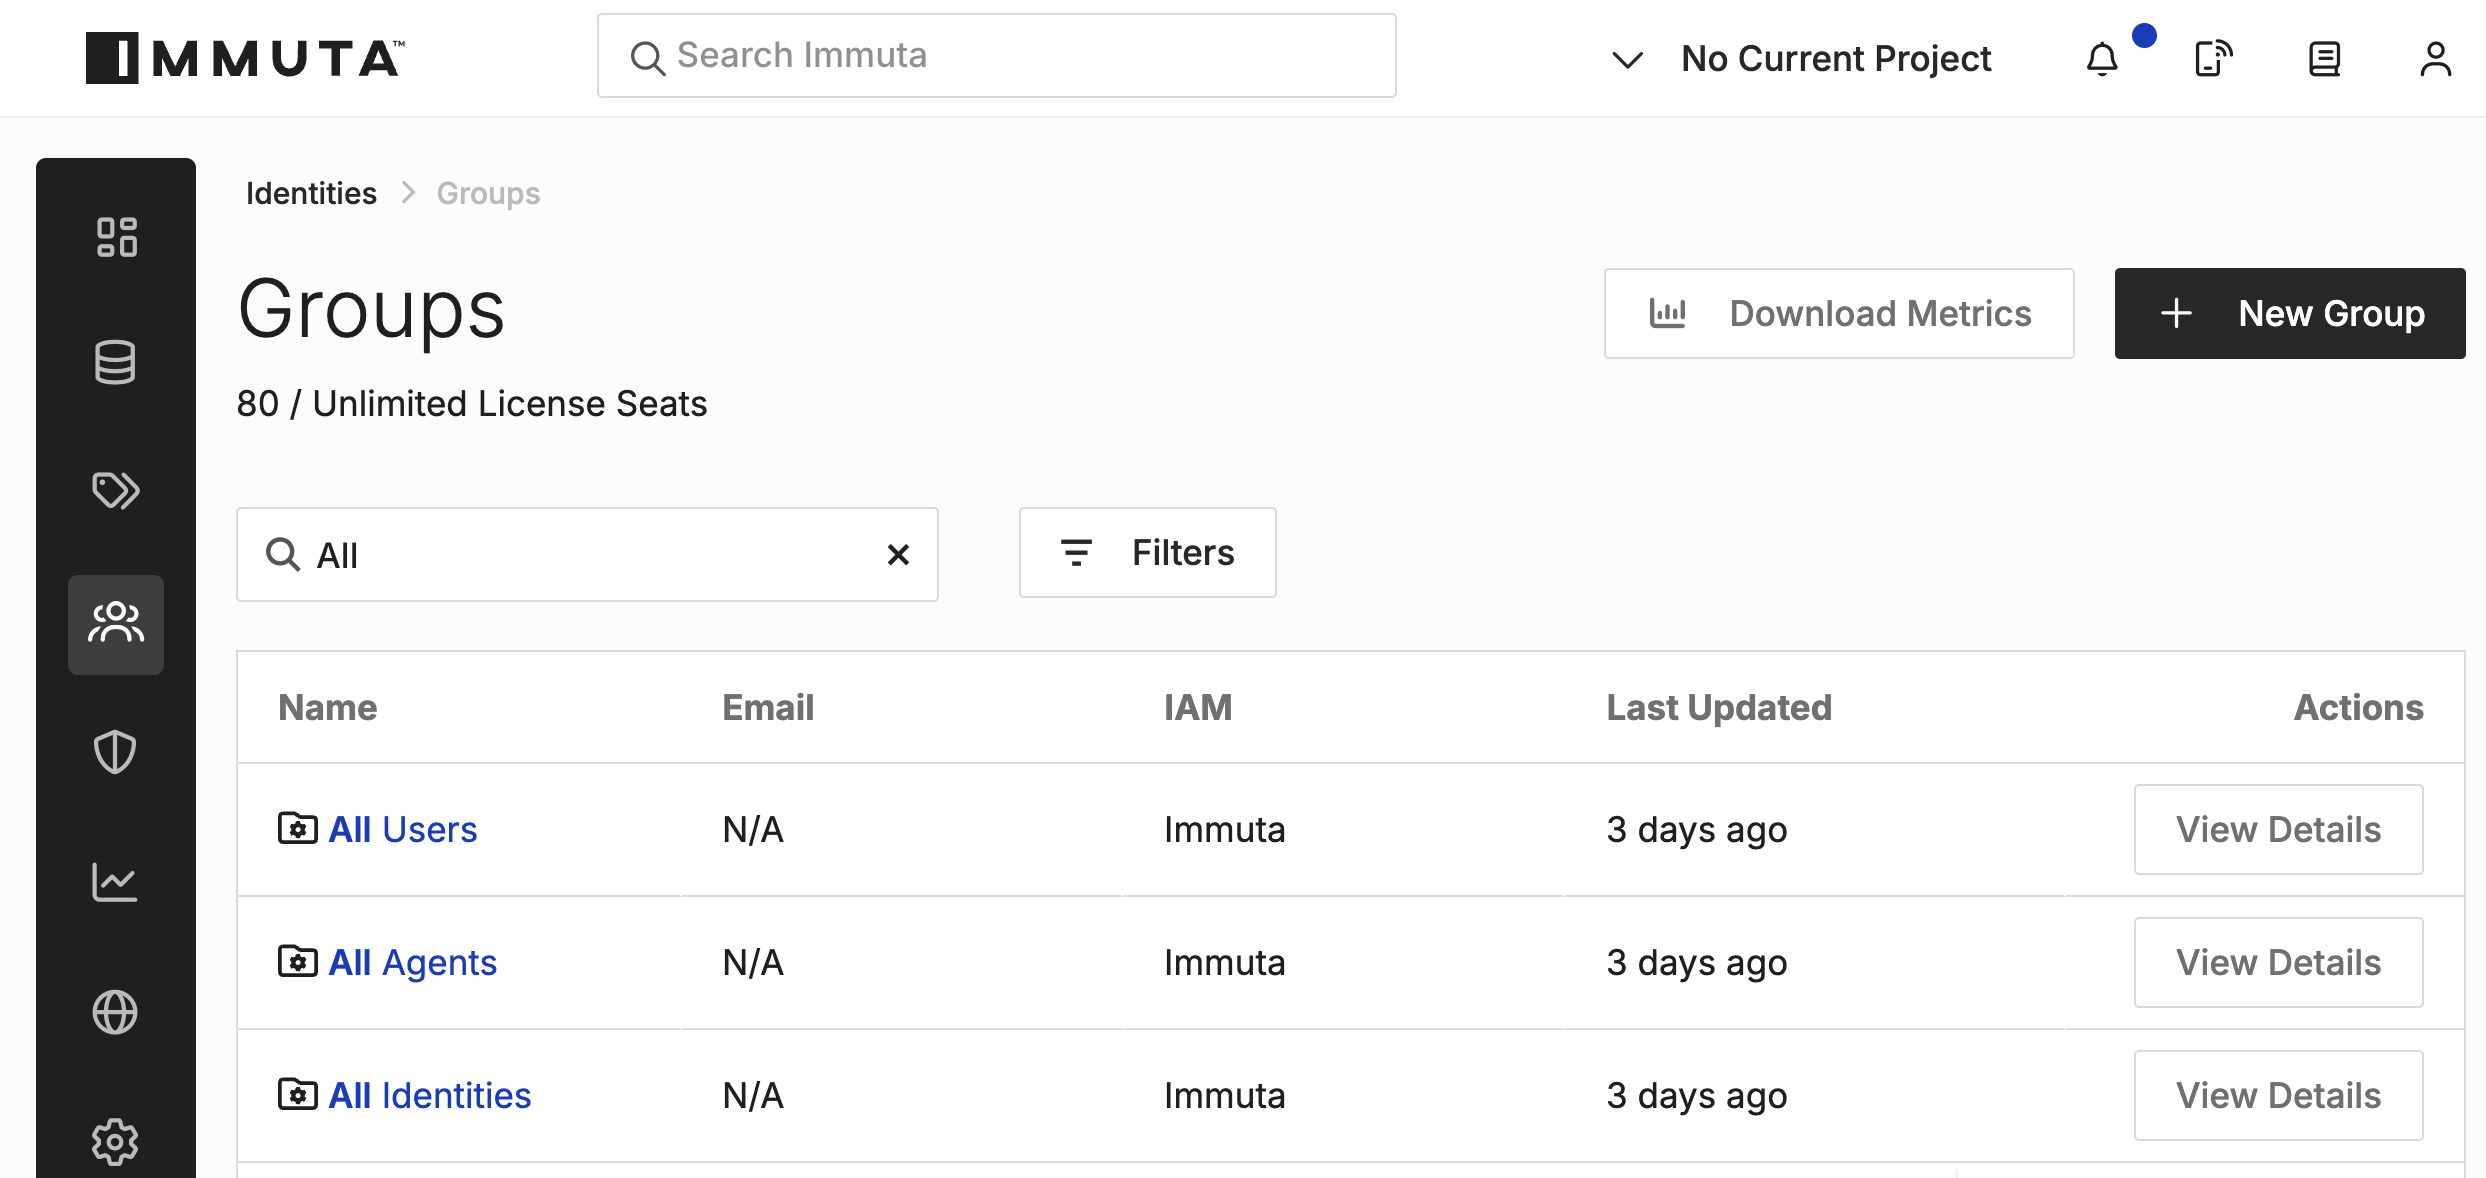Open the user profile icon

click(2435, 59)
